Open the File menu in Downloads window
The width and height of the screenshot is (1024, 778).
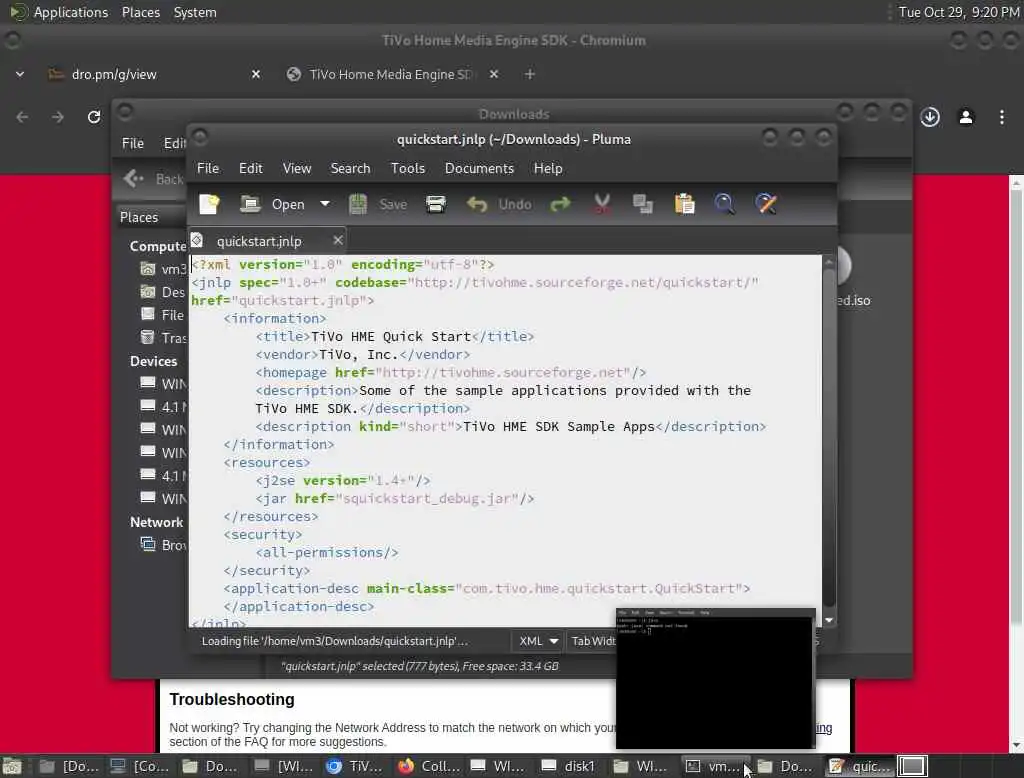pyautogui.click(x=133, y=143)
